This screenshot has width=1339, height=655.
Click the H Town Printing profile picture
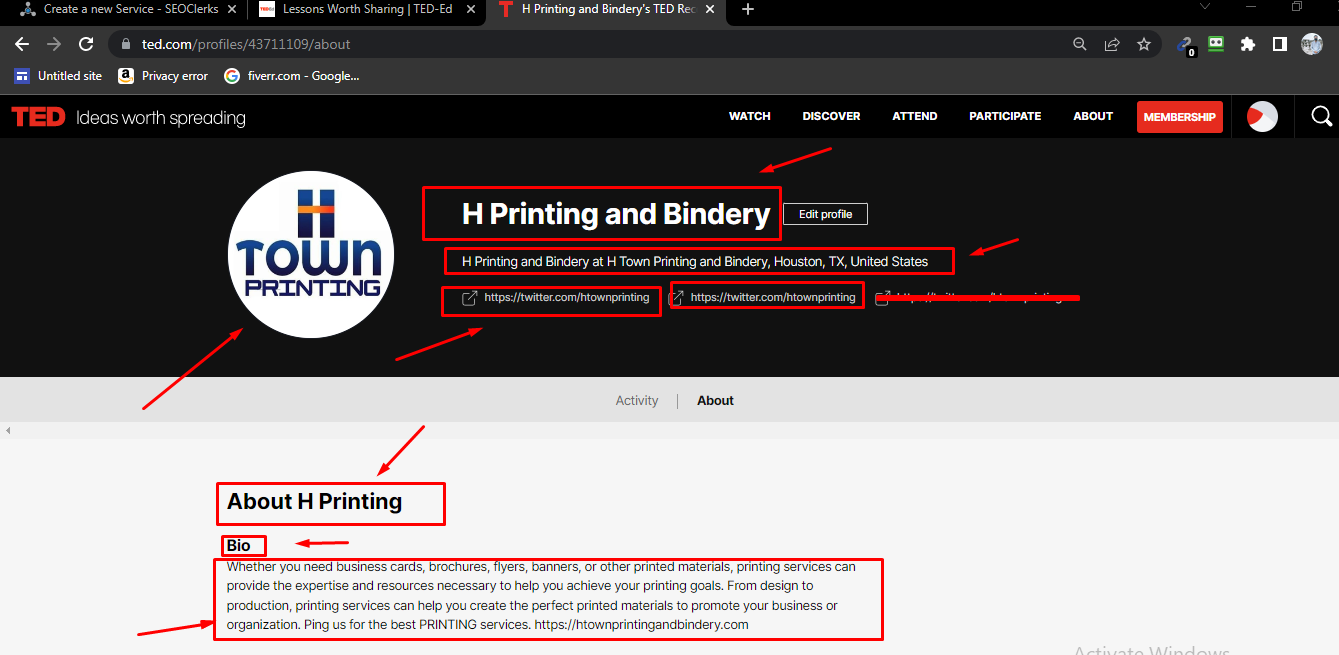tap(311, 254)
